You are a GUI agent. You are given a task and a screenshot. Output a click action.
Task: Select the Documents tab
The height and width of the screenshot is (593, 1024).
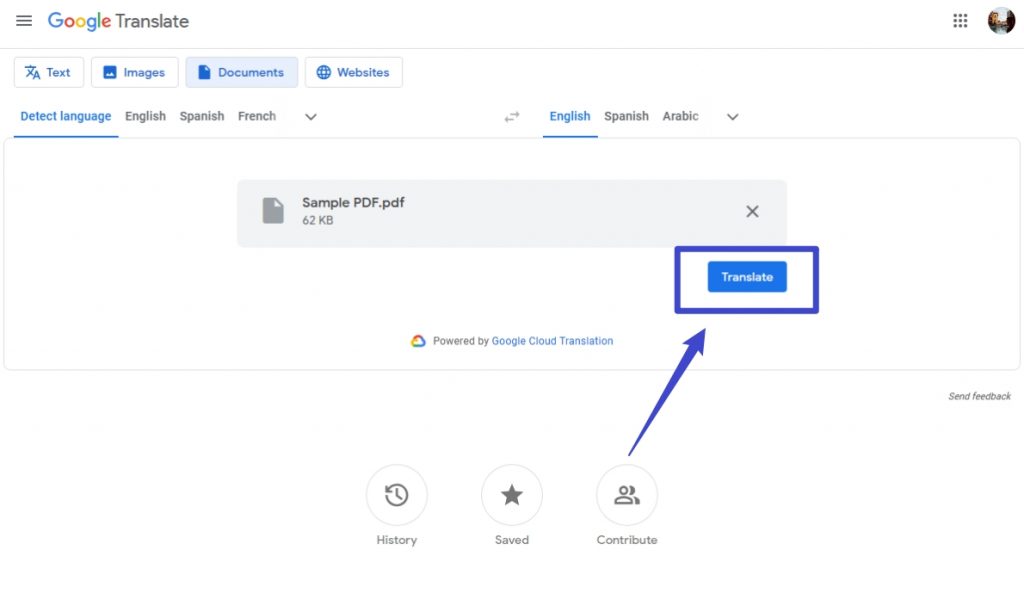tap(241, 72)
